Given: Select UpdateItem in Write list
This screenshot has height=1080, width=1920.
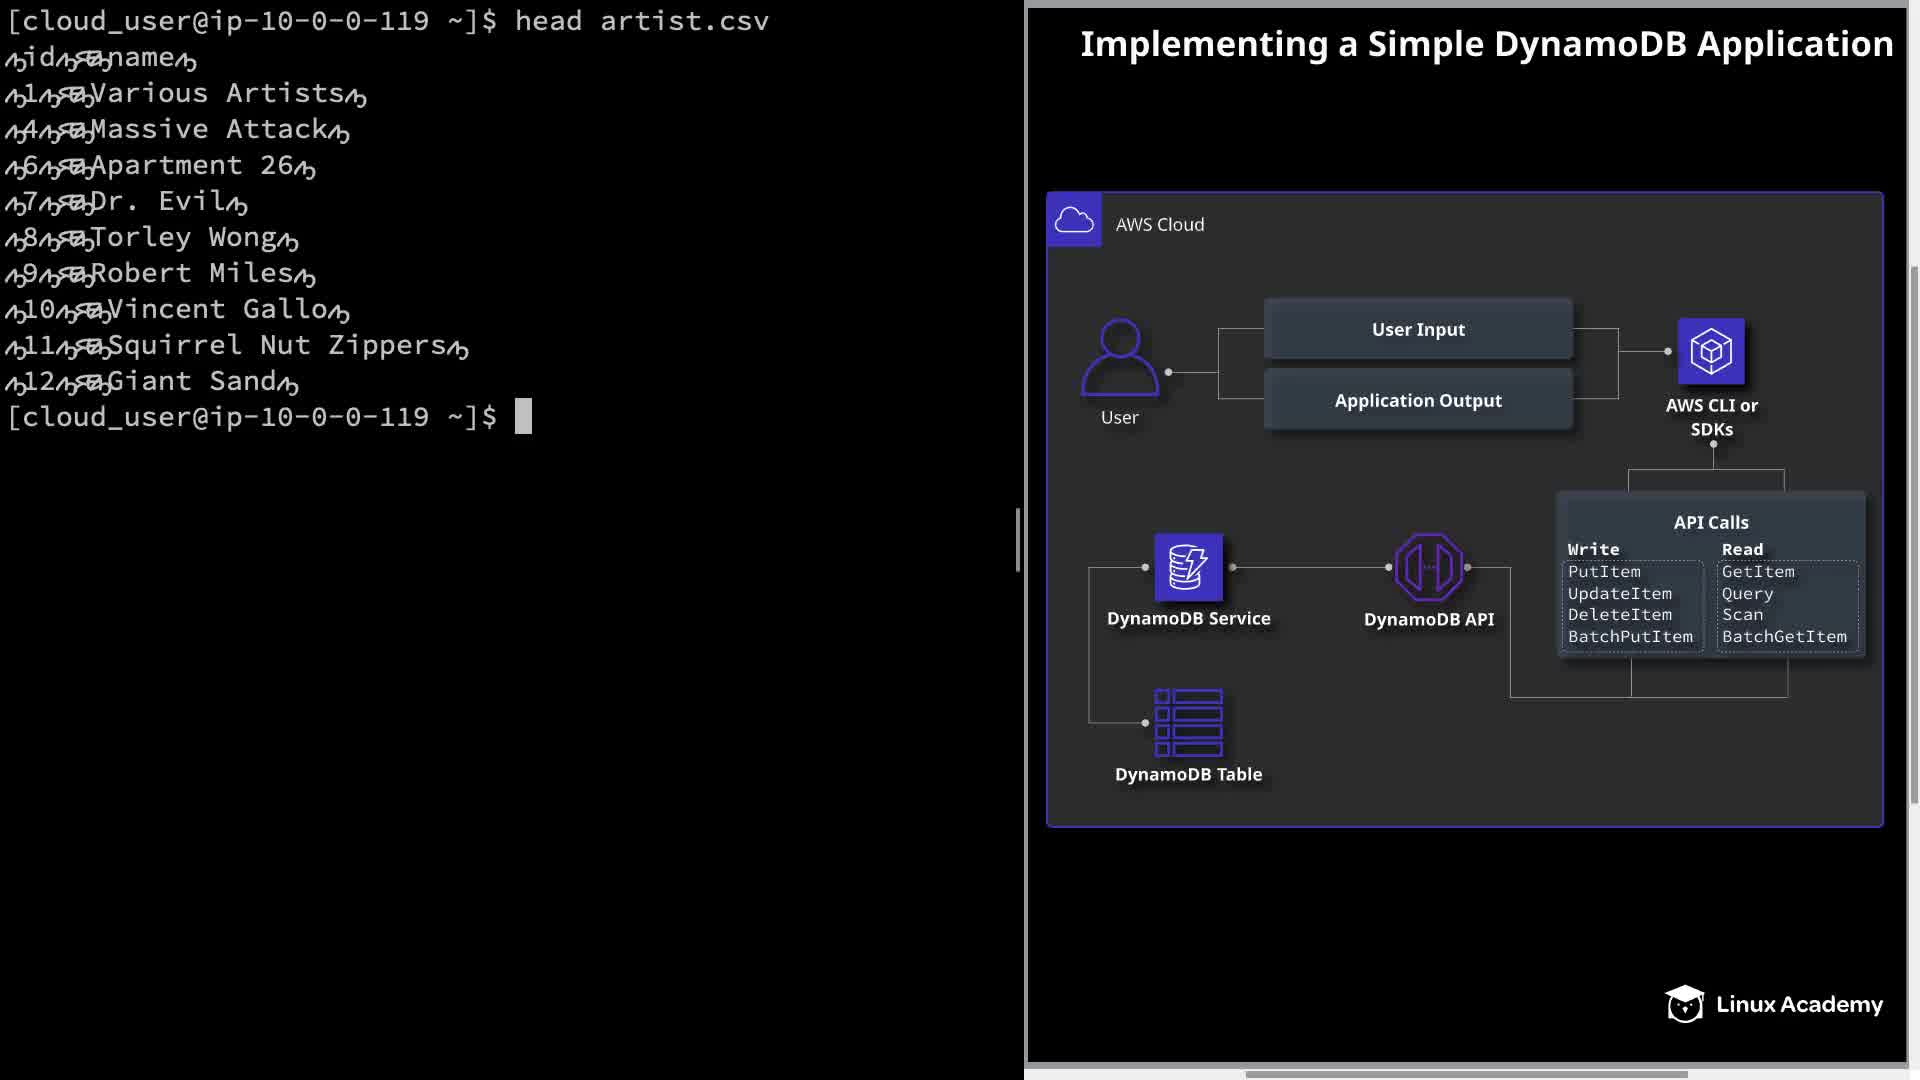Looking at the screenshot, I should click(x=1619, y=594).
